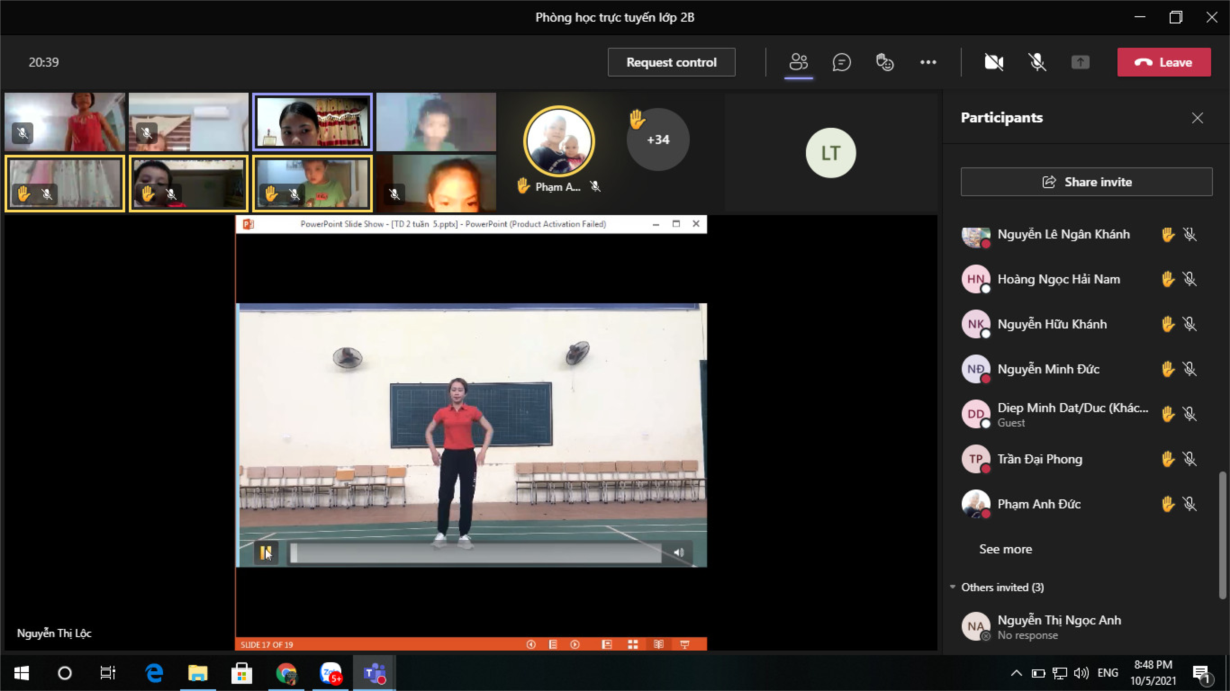Screen dimensions: 1230x691
Task: Unmute the microphone in toolbar
Action: [x=1037, y=62]
